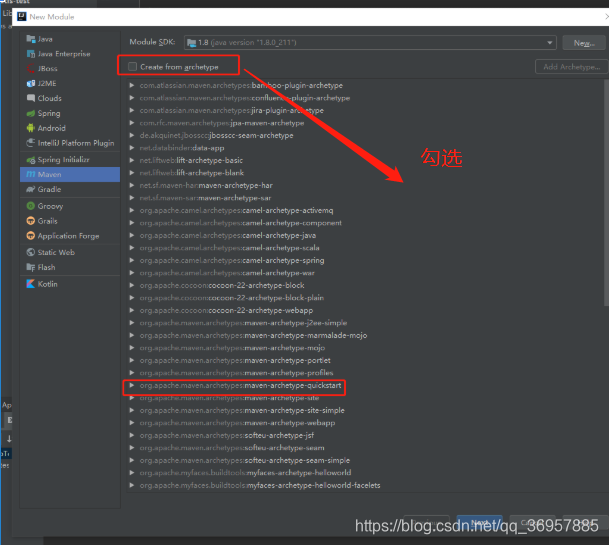
Task: Expand the maven-archetype-j2ee-simple node
Action: click(132, 323)
